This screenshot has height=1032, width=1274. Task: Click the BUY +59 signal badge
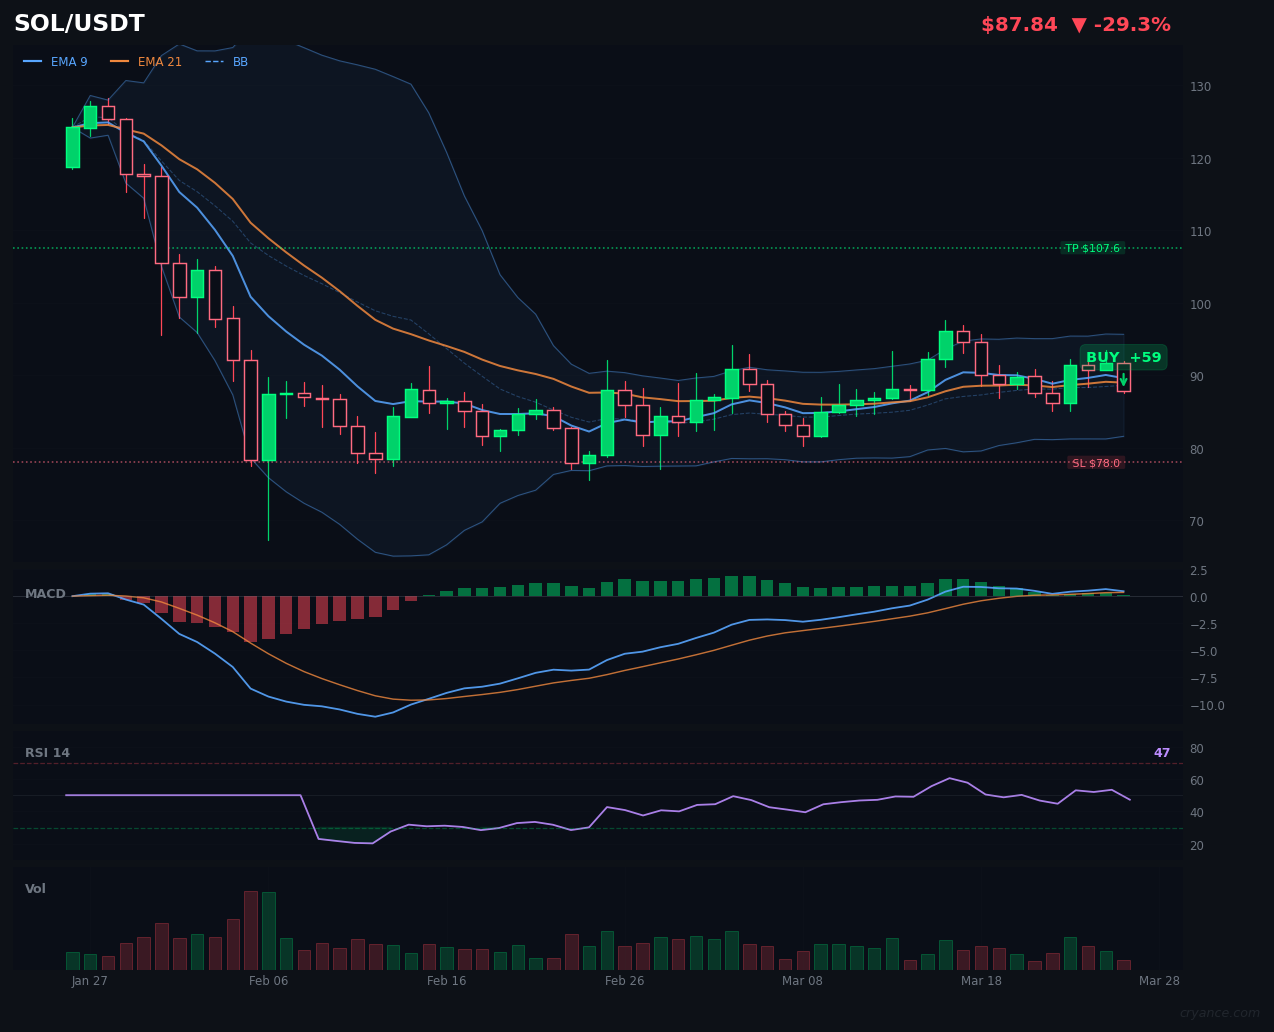(1122, 356)
